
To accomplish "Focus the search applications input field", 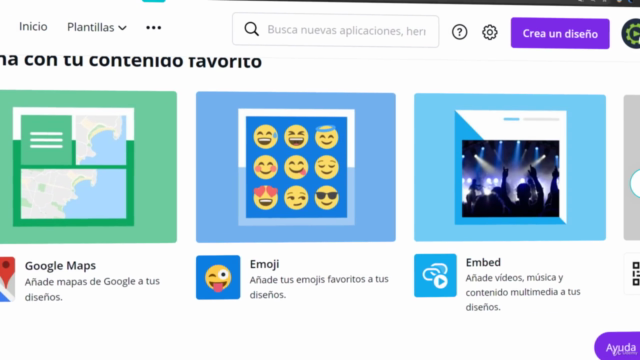I will point(336,30).
